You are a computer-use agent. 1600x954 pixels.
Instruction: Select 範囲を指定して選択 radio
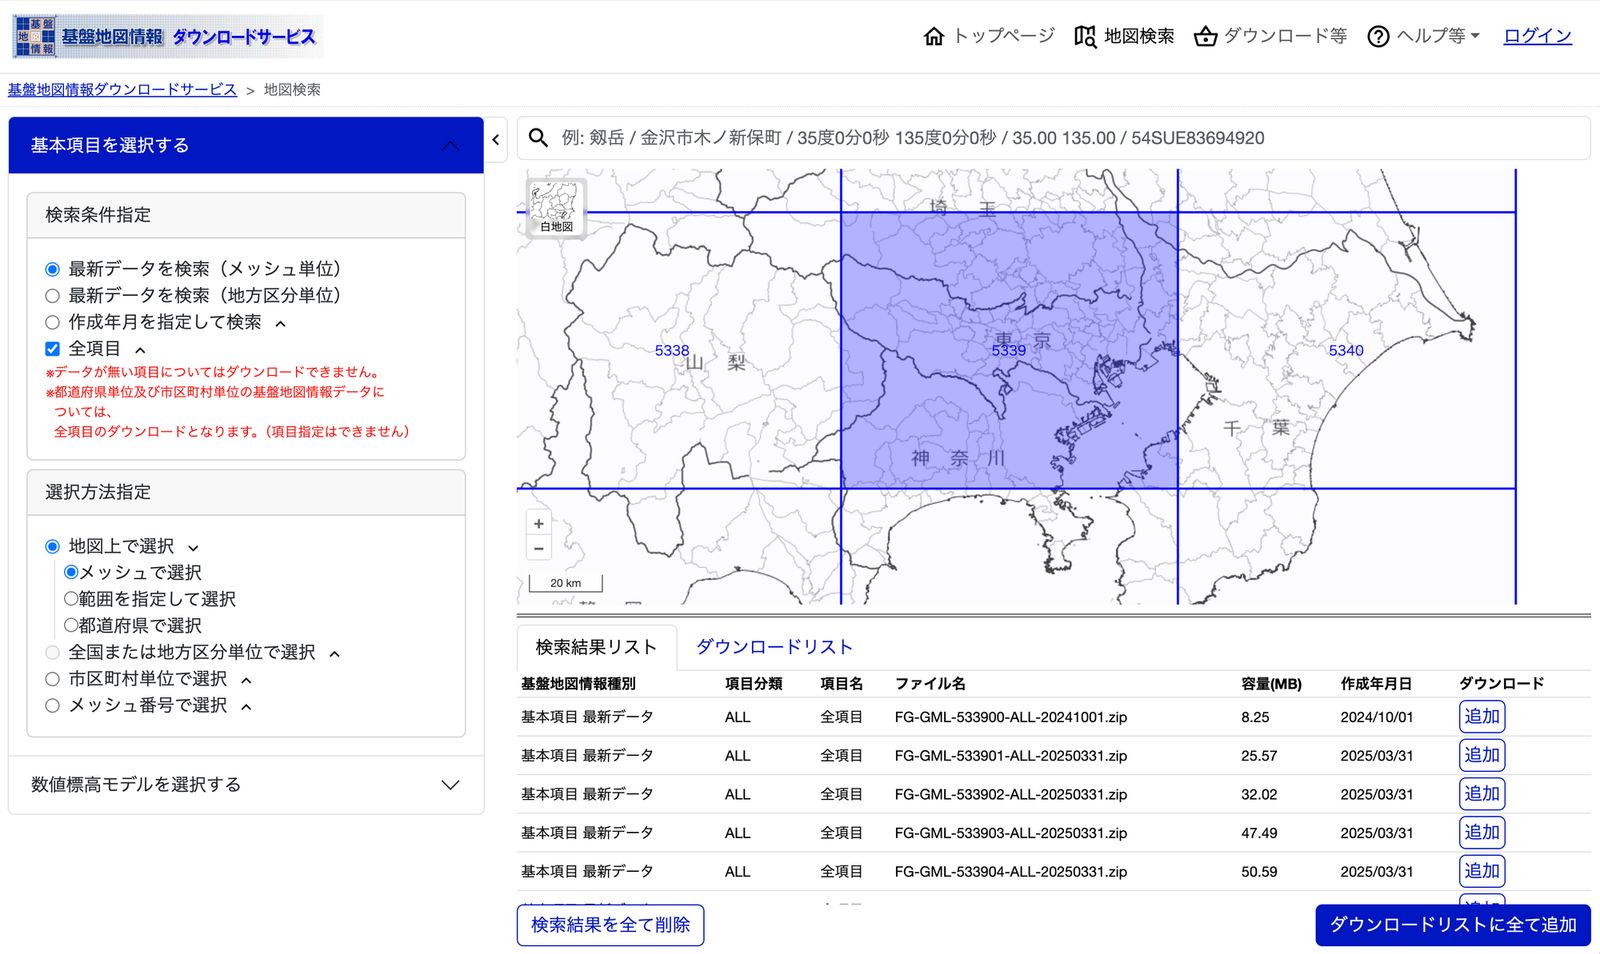tap(71, 599)
